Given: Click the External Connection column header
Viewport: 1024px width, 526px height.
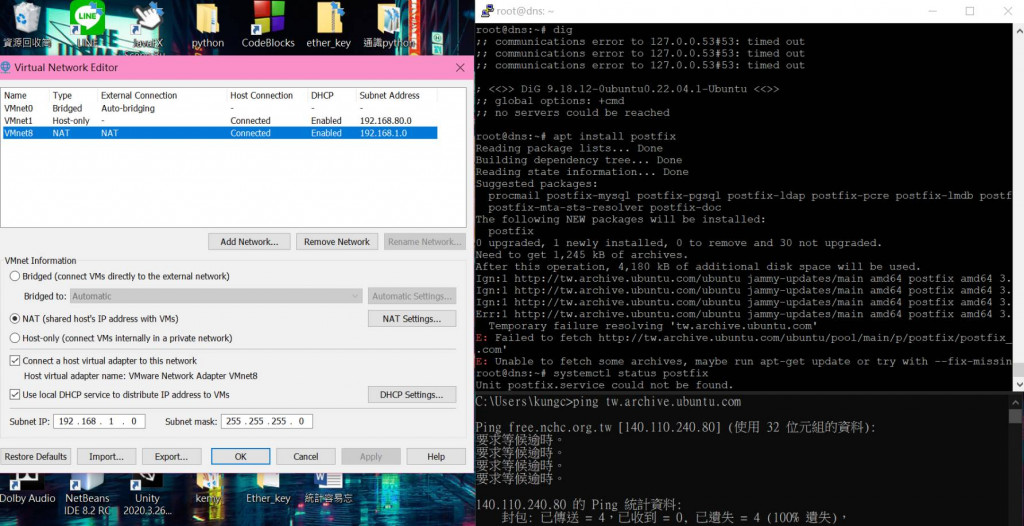Looking at the screenshot, I should [x=139, y=95].
